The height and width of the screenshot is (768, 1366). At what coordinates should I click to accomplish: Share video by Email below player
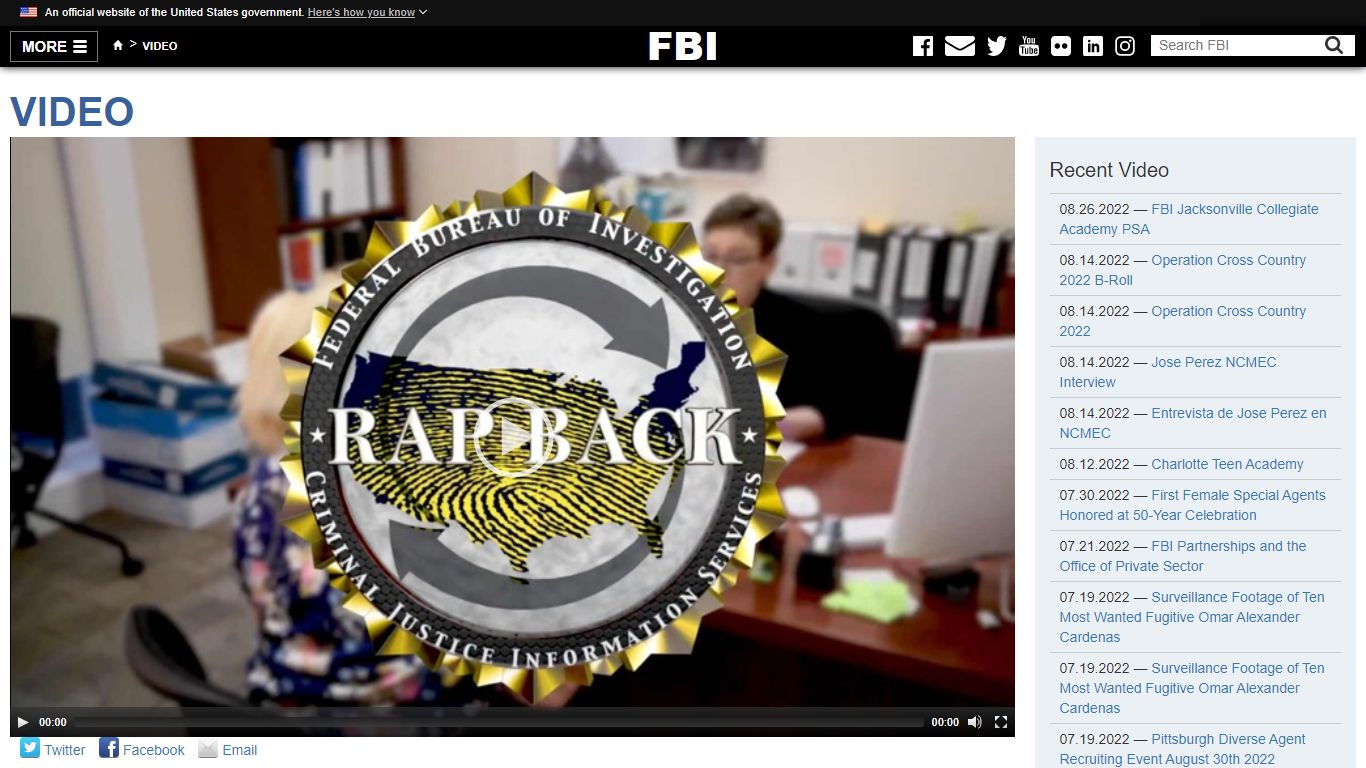tap(228, 749)
